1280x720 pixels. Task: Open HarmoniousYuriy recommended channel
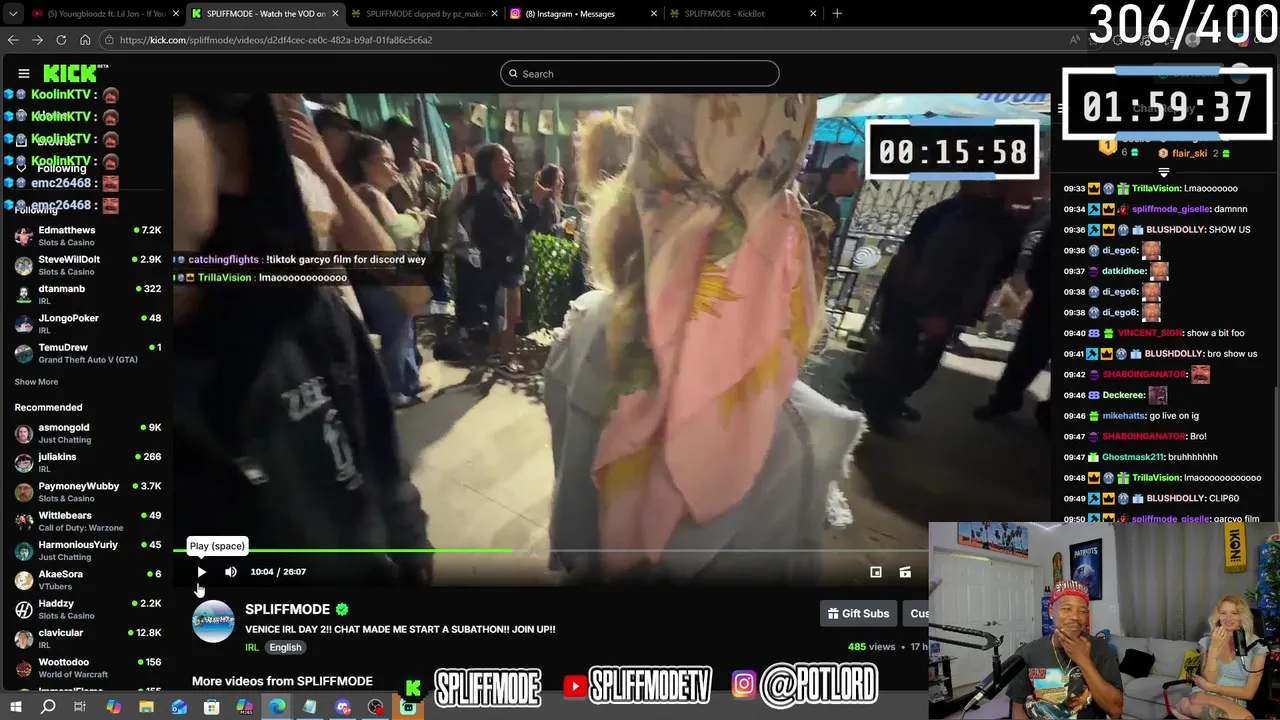point(88,550)
